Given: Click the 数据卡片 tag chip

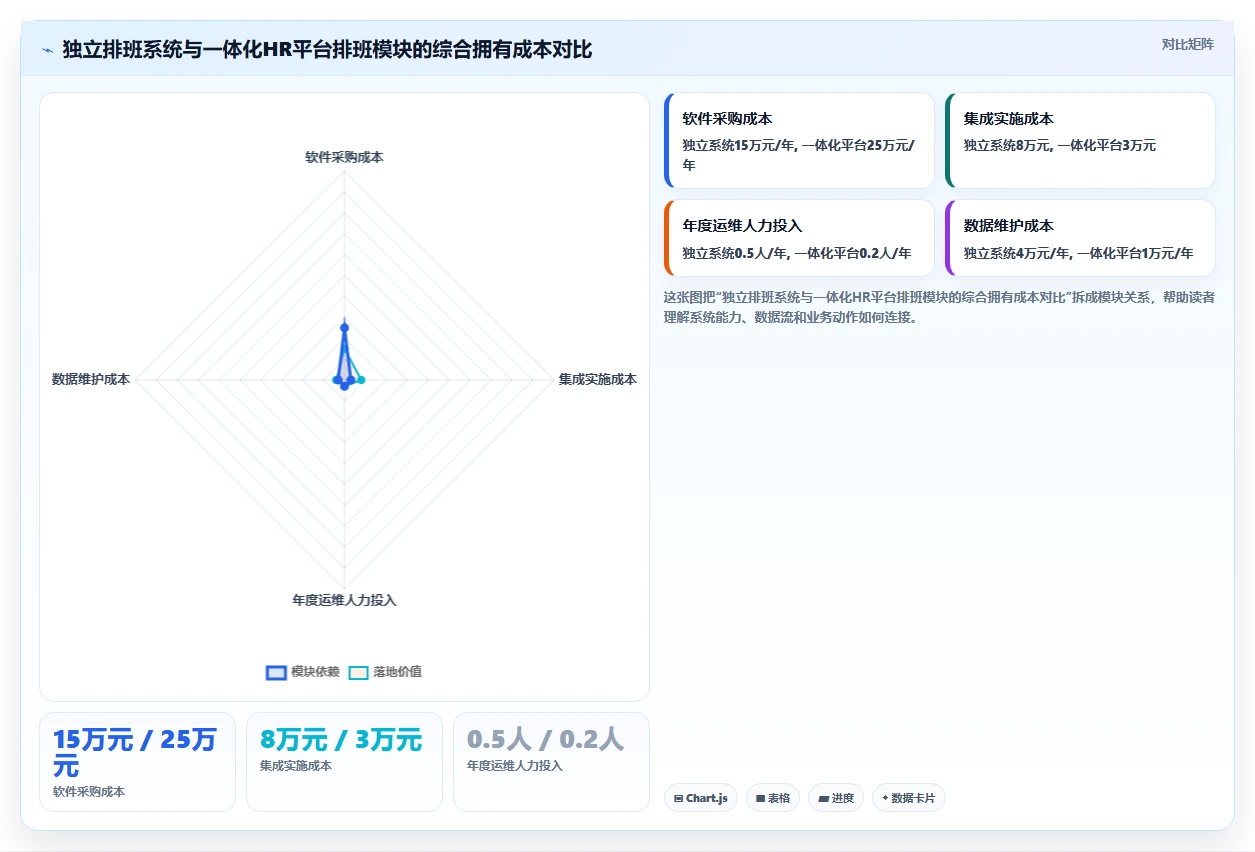Looking at the screenshot, I should [x=909, y=798].
